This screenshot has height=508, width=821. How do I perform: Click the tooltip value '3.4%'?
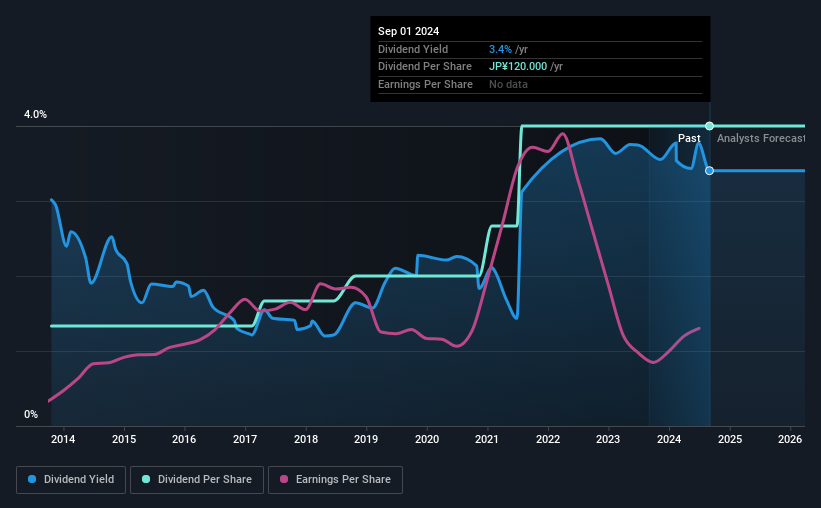point(500,49)
